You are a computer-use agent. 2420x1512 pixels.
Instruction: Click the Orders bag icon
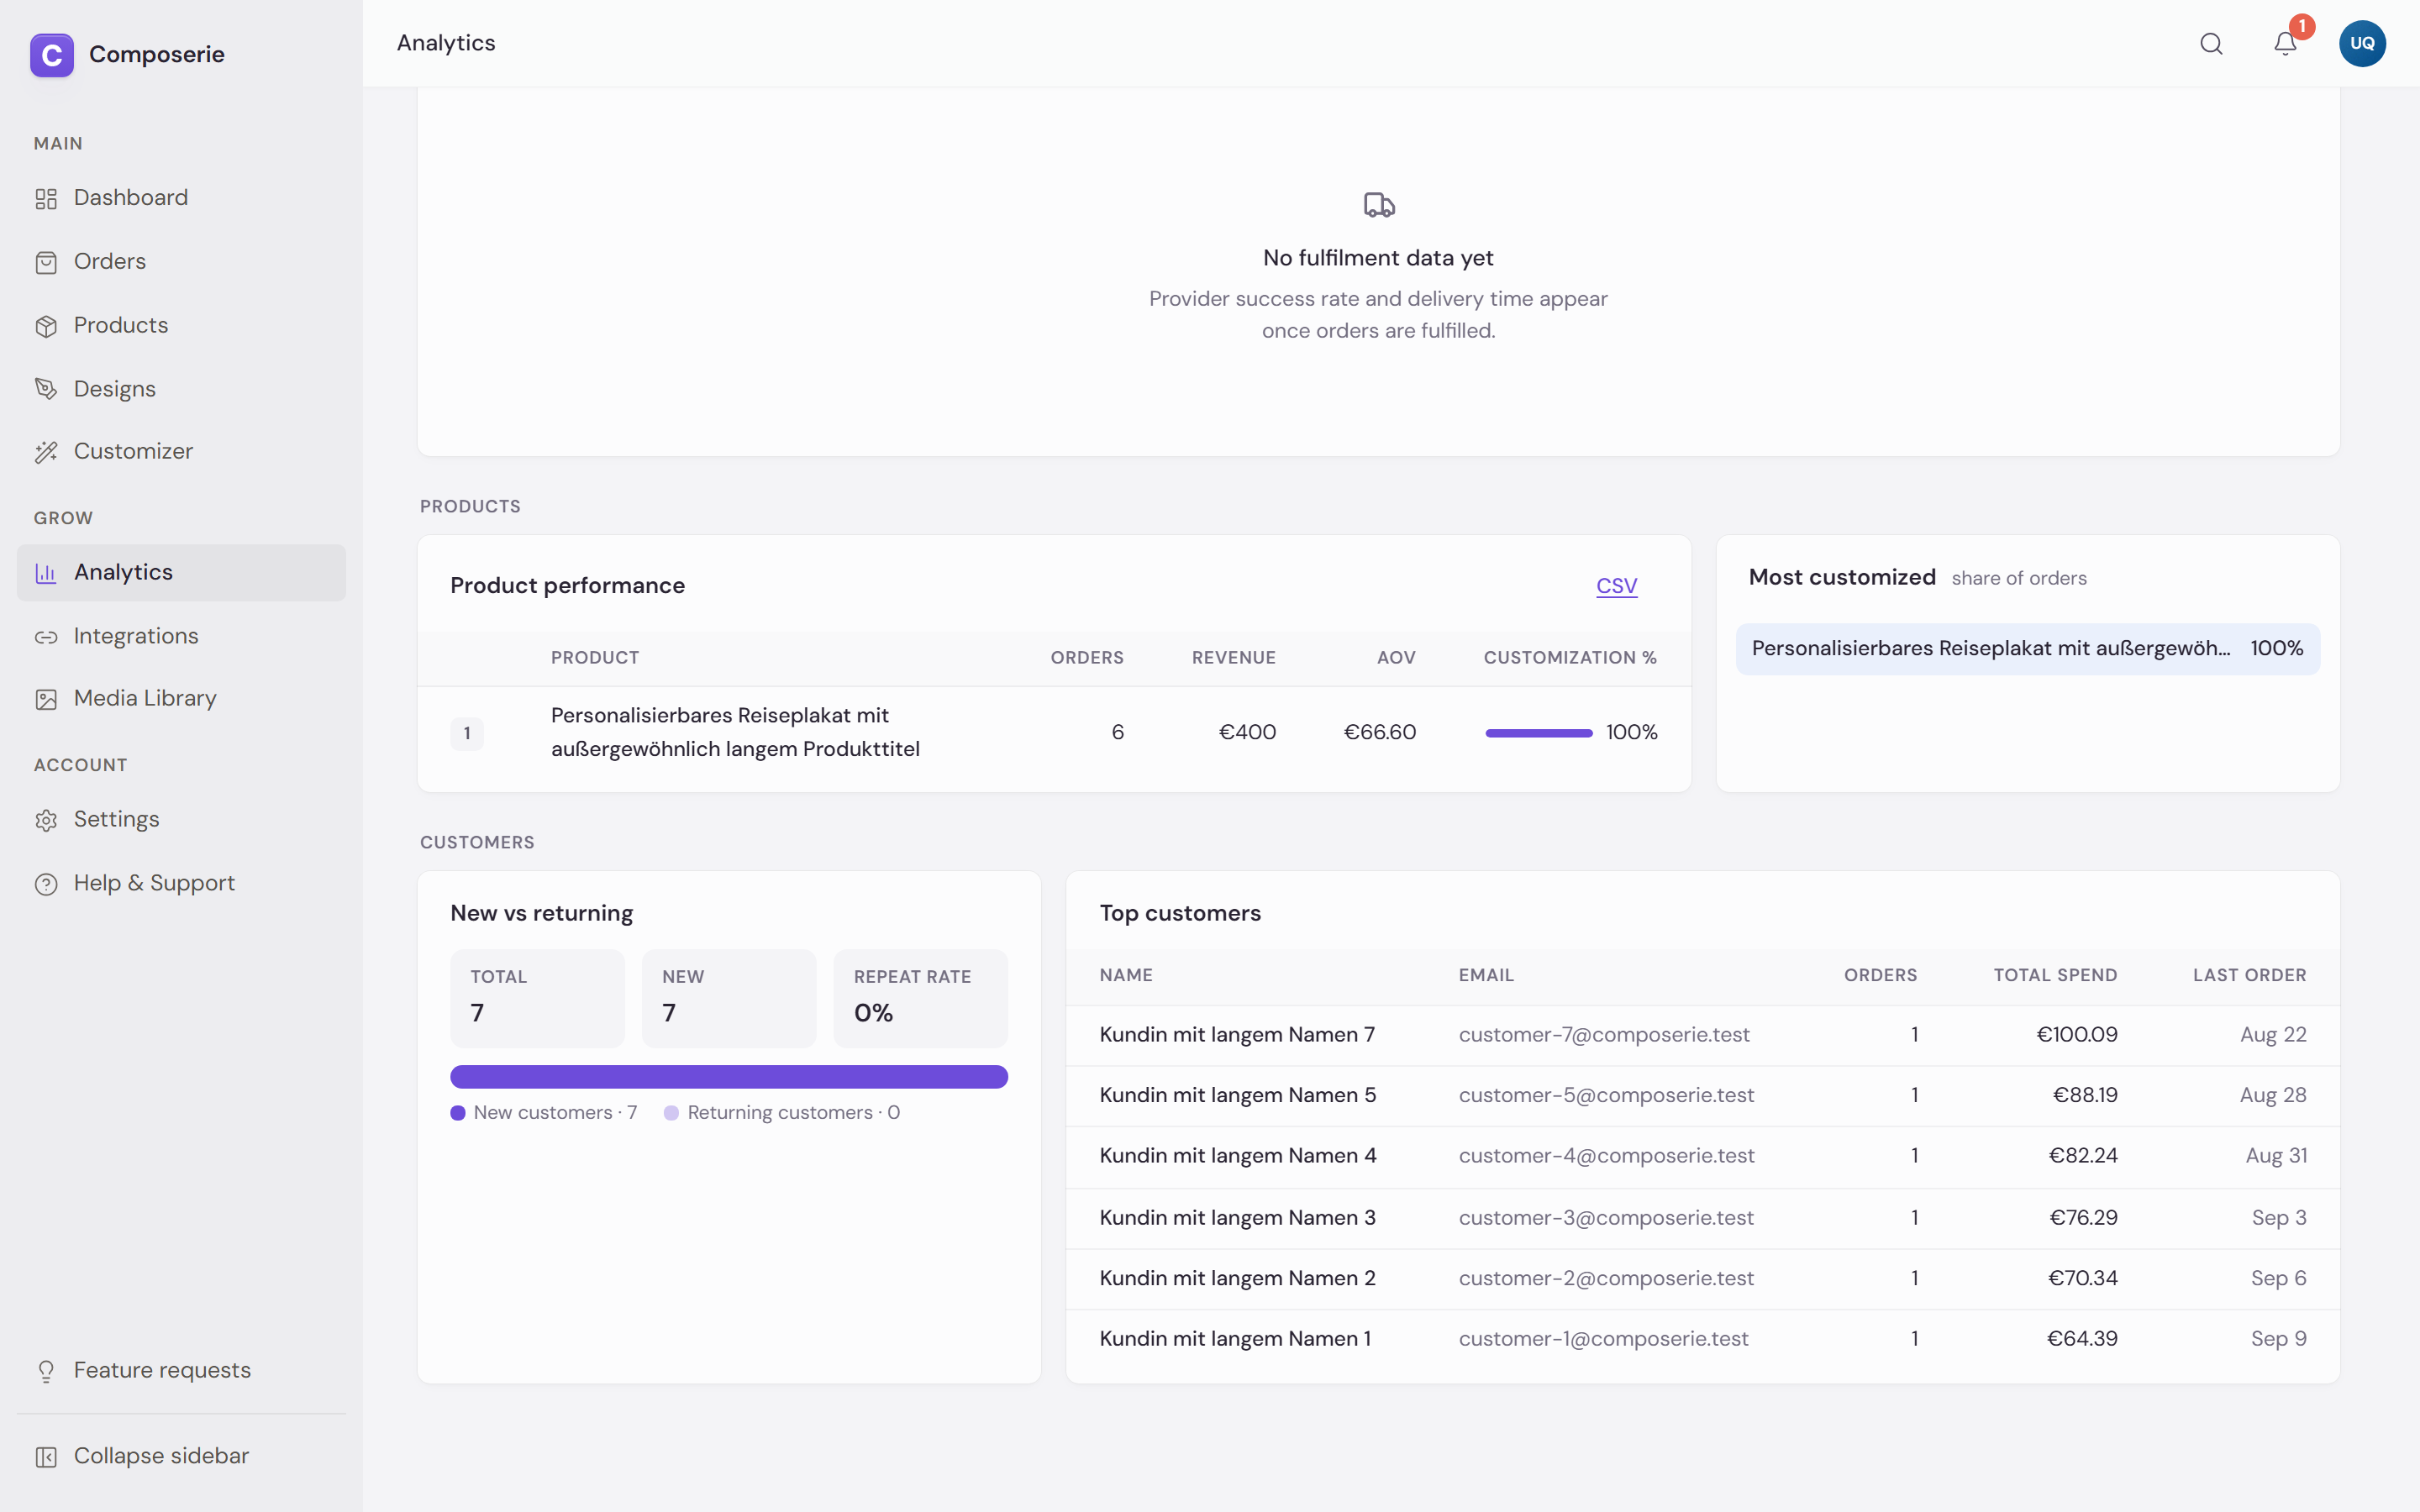[x=46, y=262]
